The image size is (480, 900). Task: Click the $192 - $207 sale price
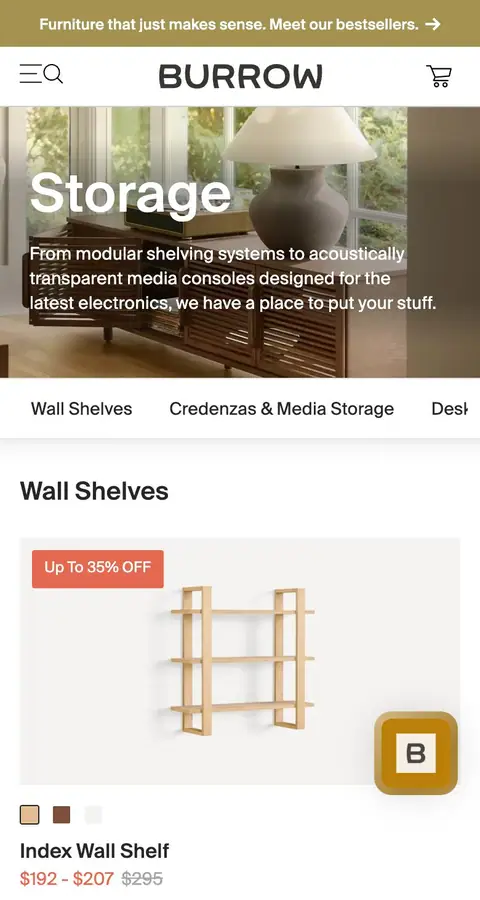pos(67,878)
